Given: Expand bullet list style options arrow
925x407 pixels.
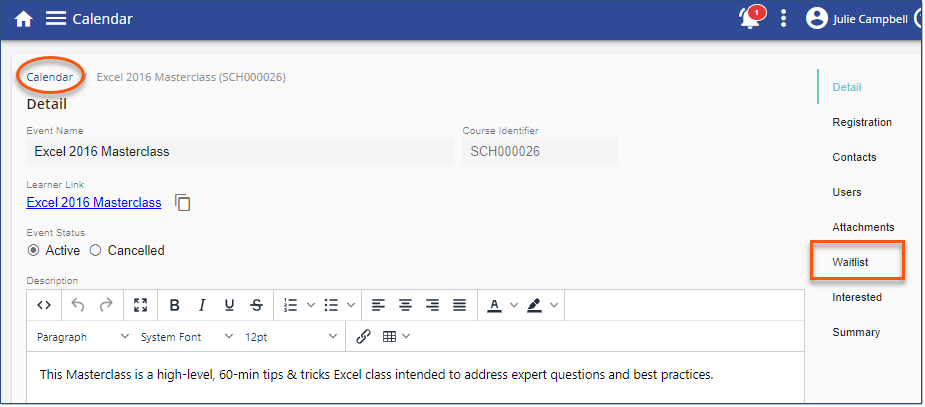Looking at the screenshot, I should pos(351,305).
